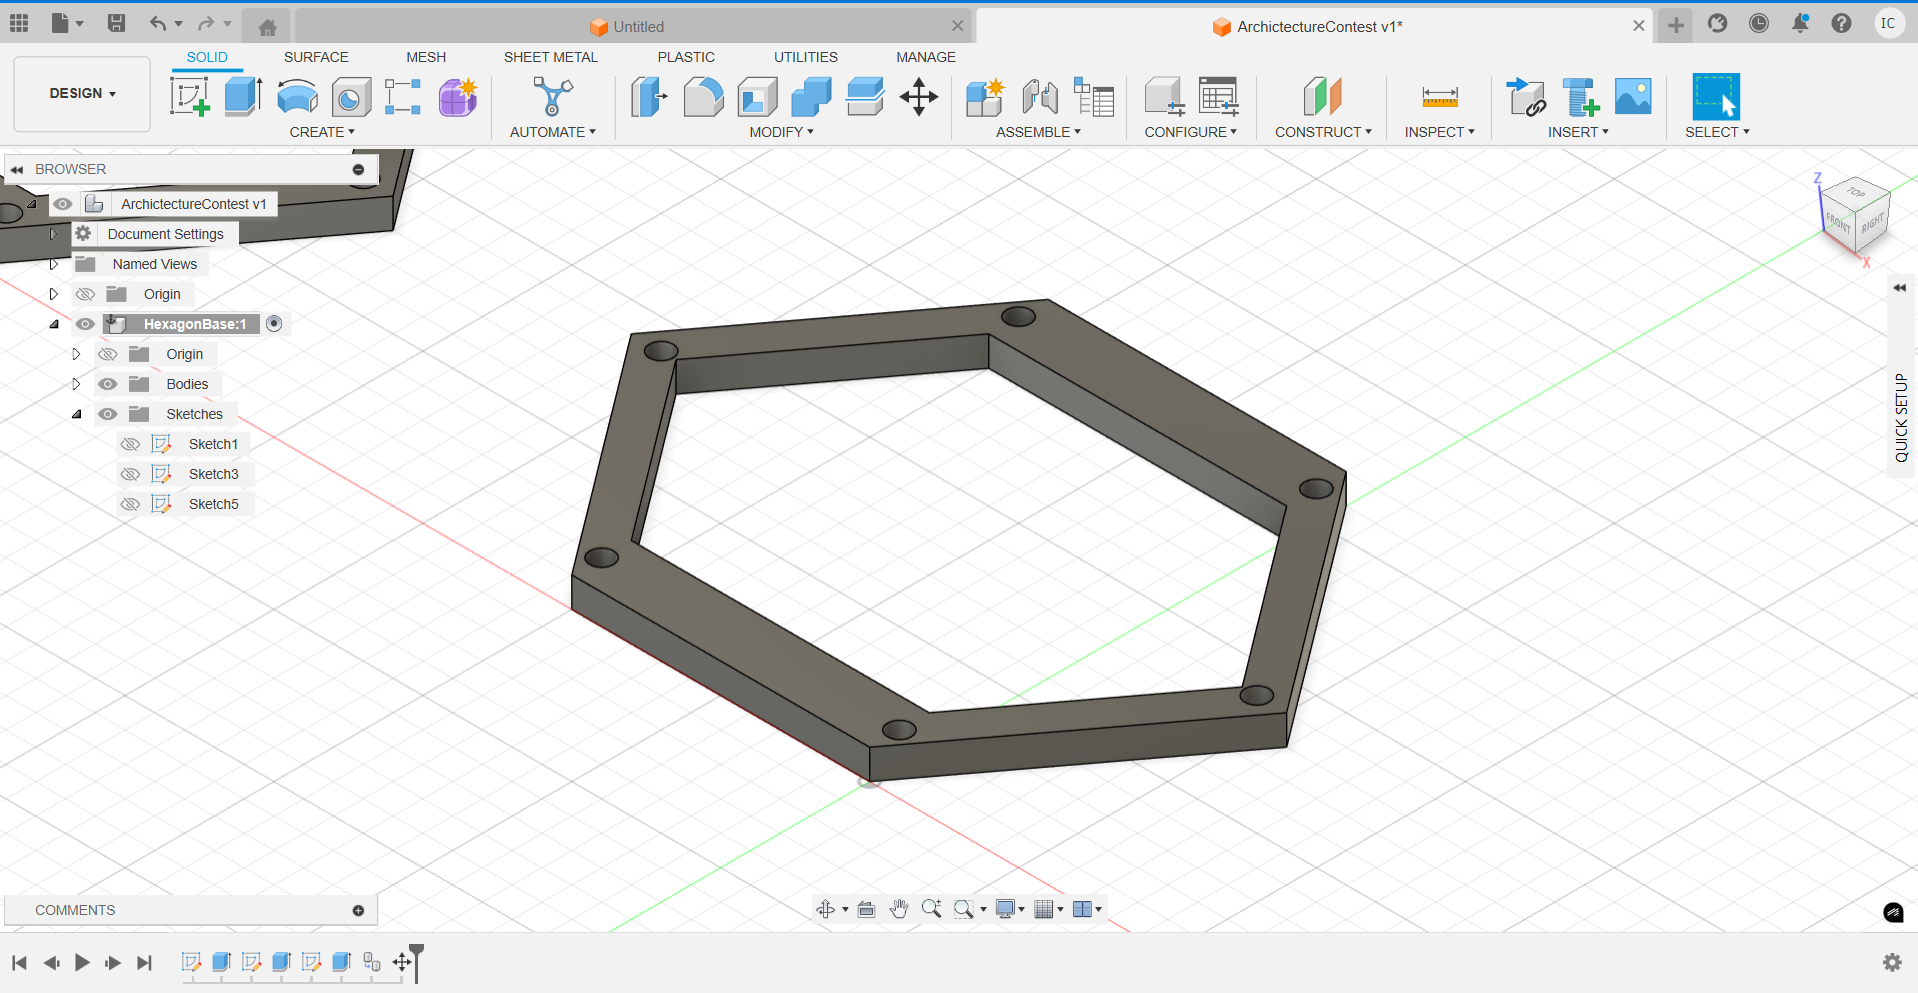
Task: Expand the Bodies folder
Action: pyautogui.click(x=76, y=384)
